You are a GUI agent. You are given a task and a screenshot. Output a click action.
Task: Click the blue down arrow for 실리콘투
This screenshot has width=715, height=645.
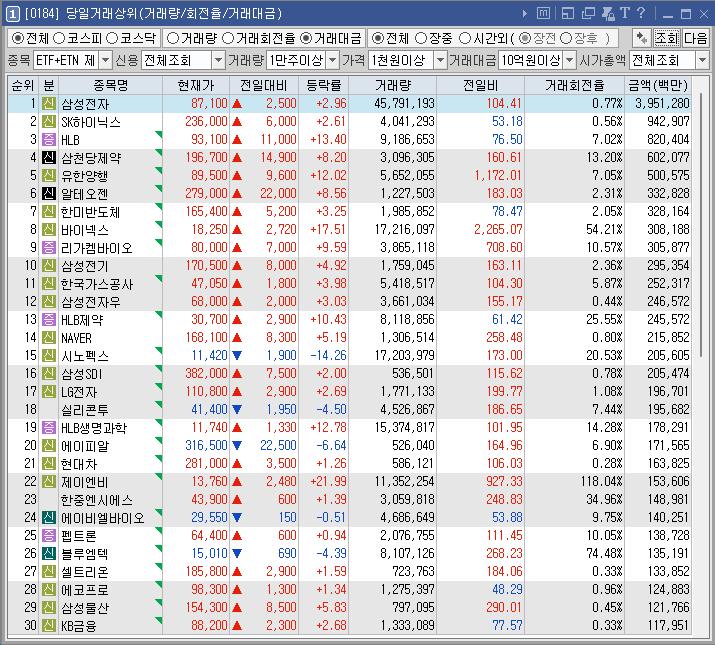(237, 409)
